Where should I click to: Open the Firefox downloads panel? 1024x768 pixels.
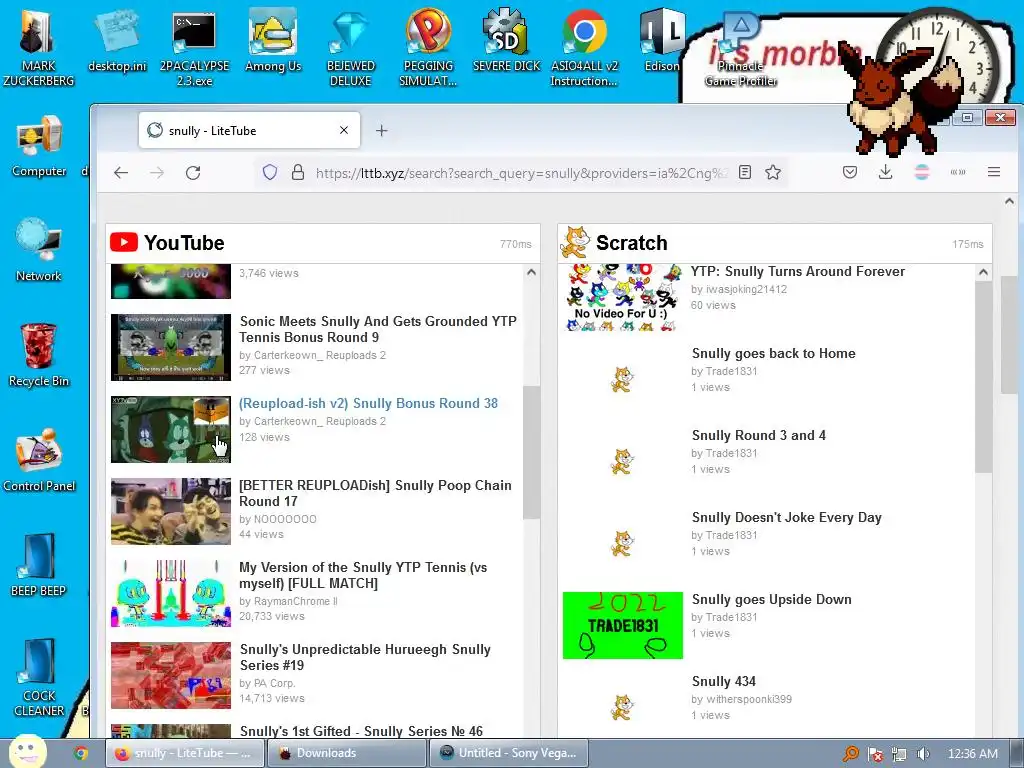click(886, 172)
